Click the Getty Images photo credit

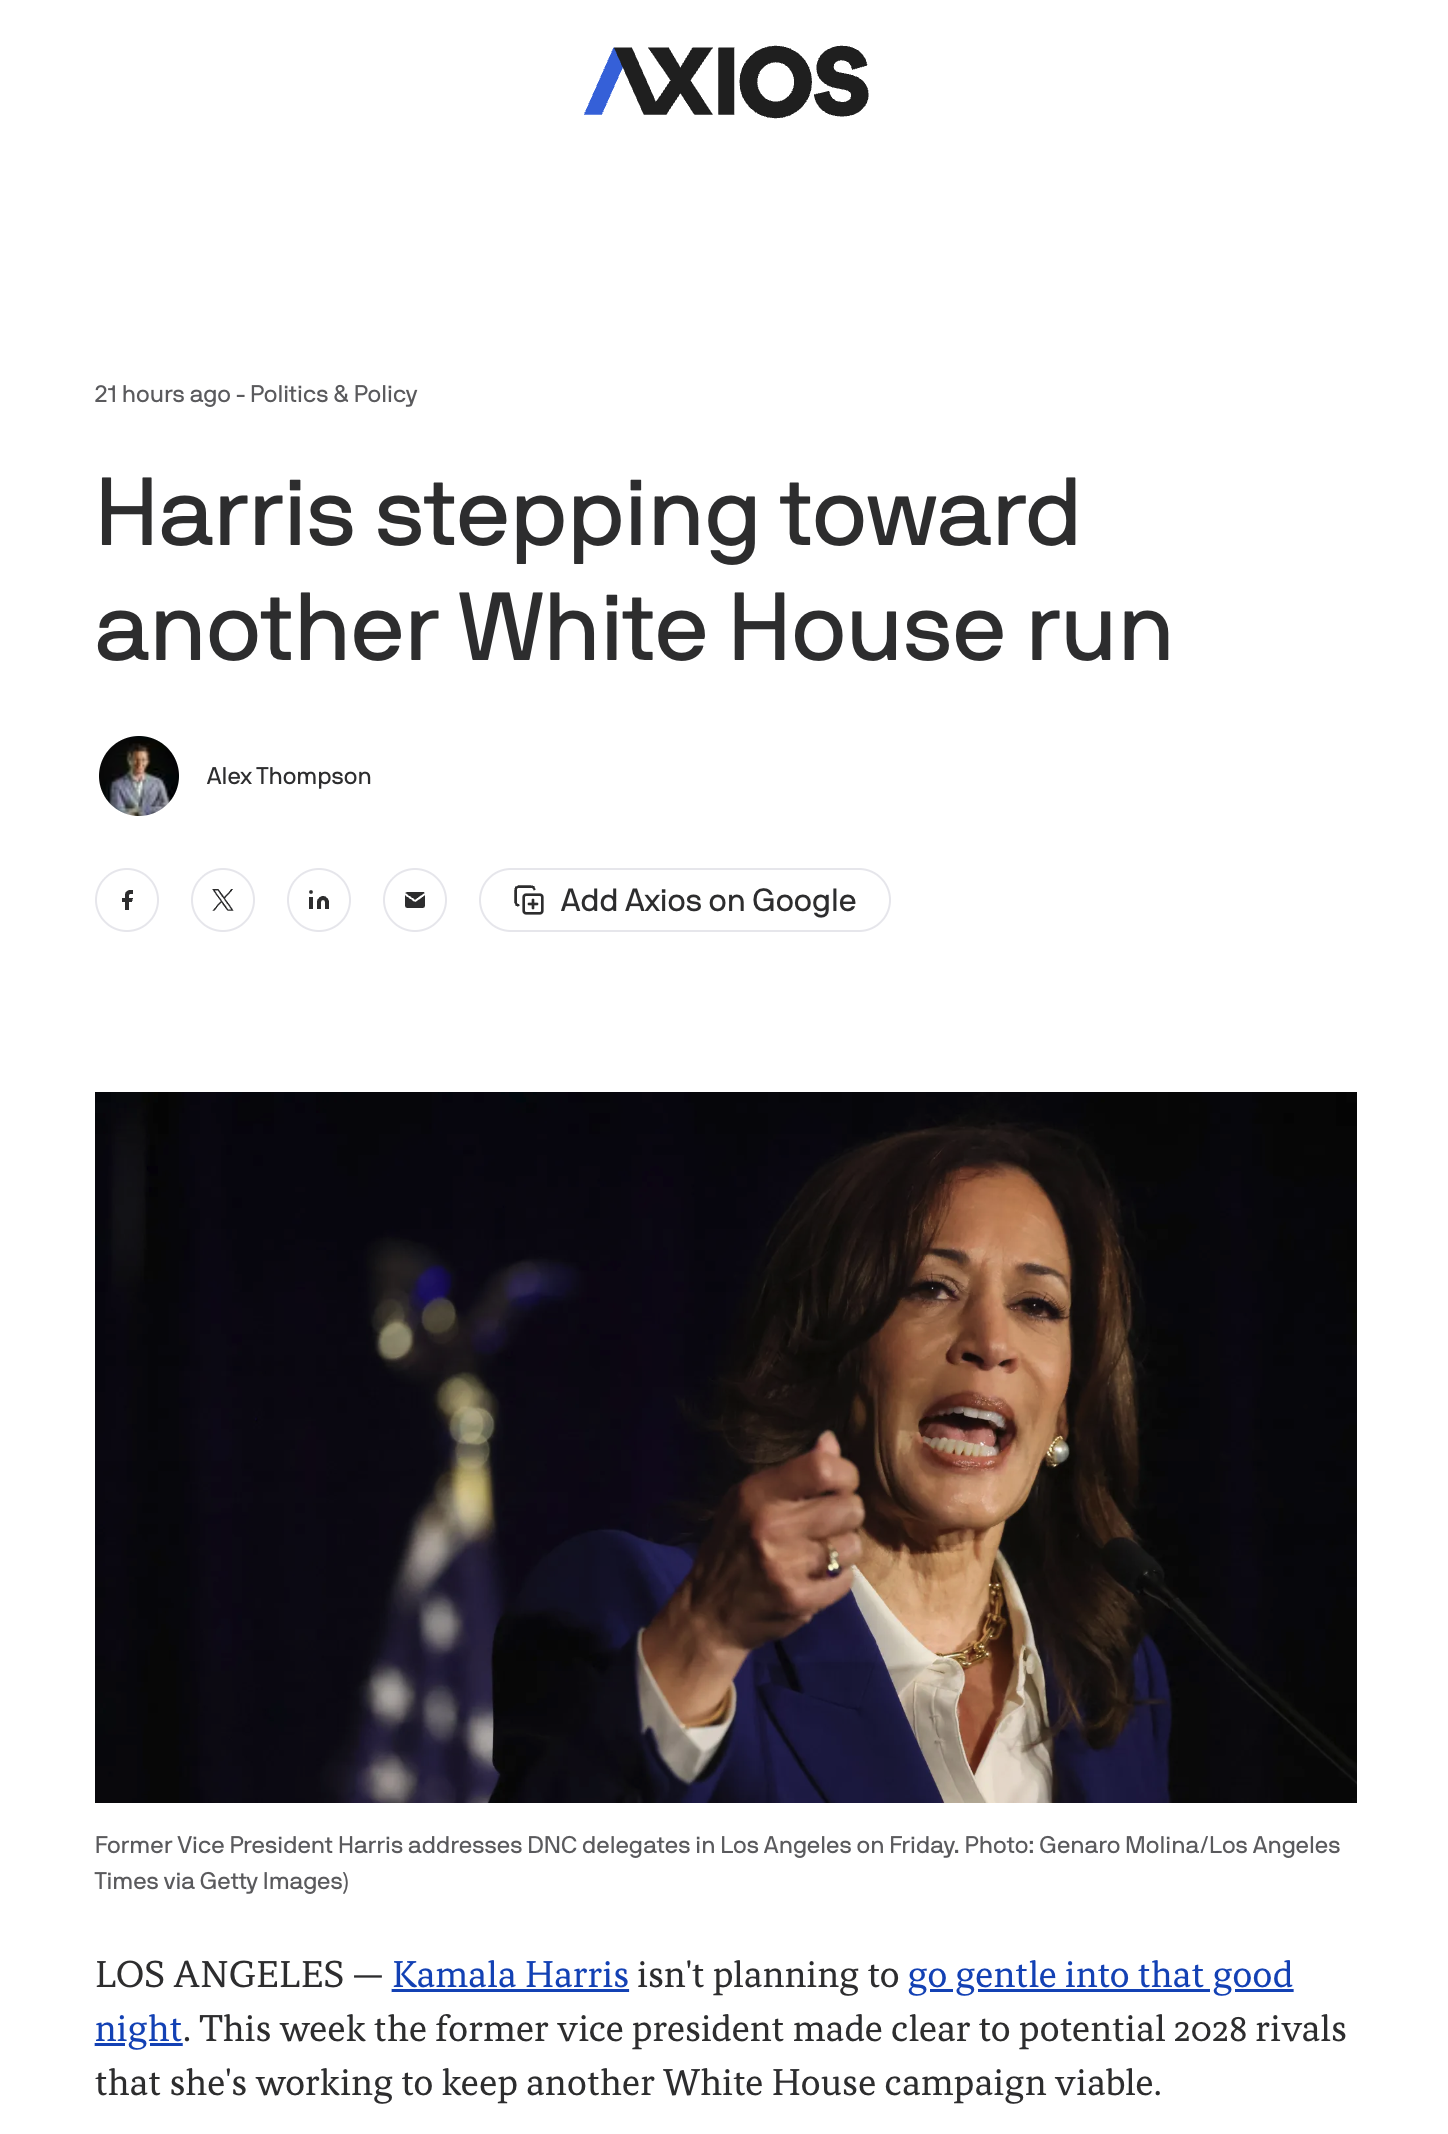coord(271,1881)
